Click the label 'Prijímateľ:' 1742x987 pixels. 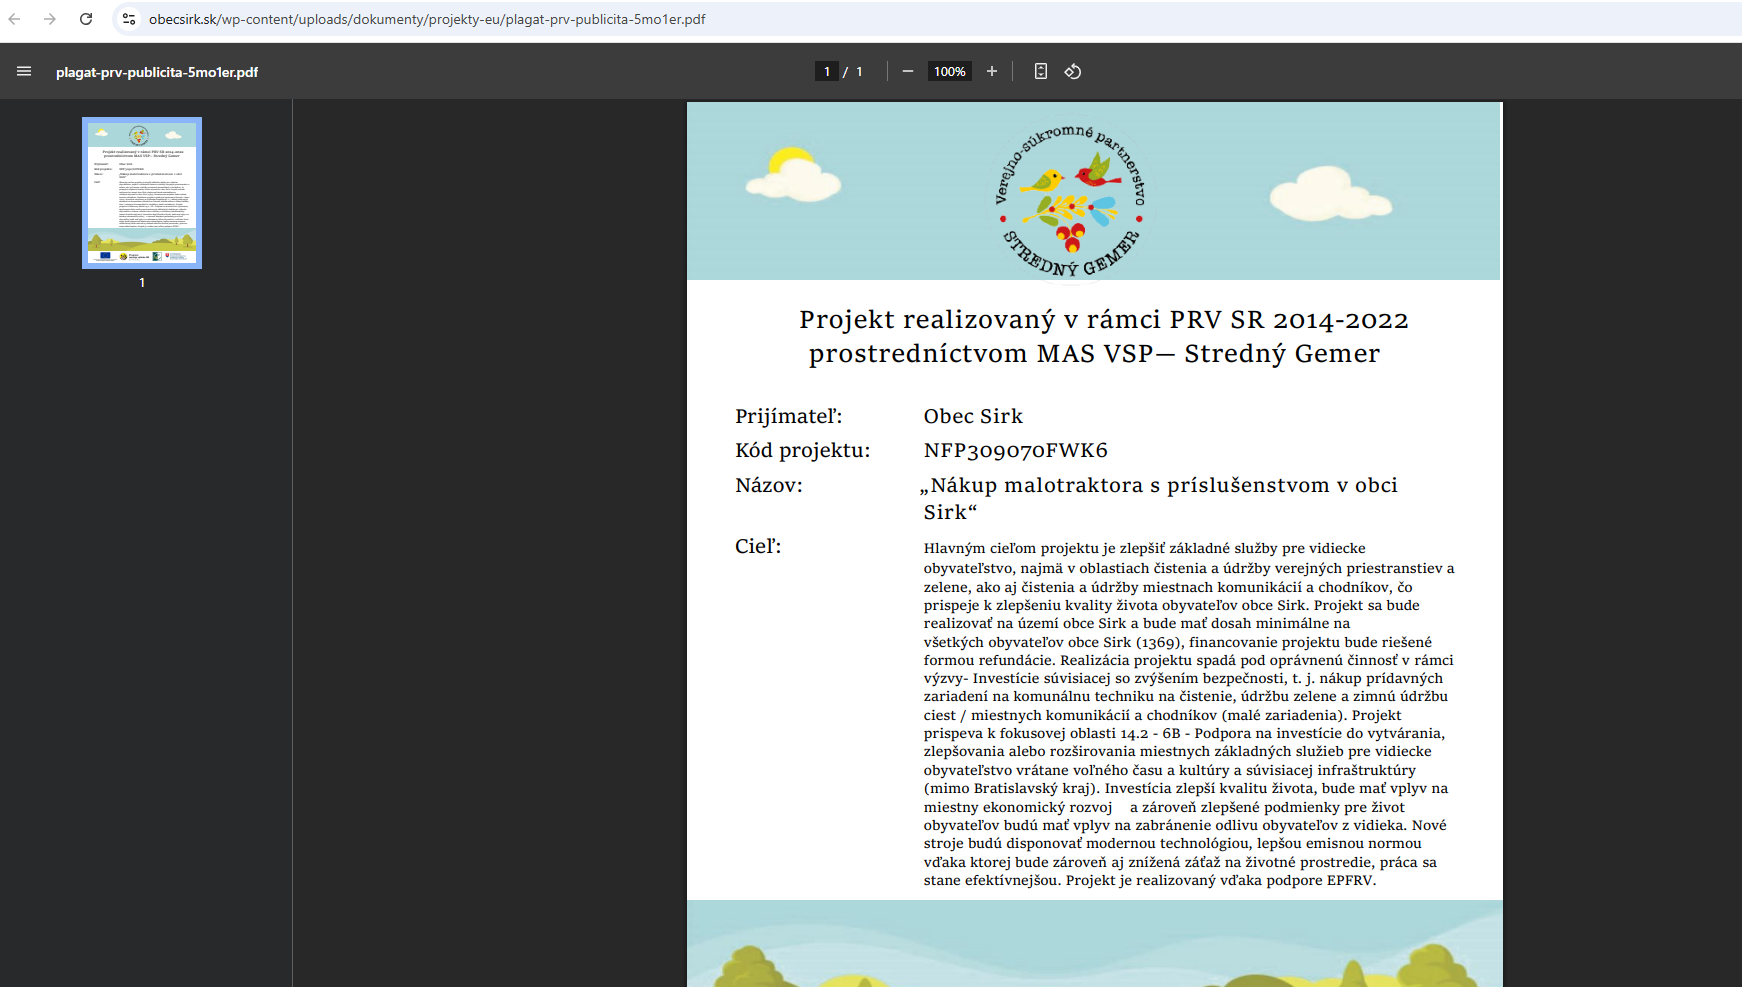pos(789,416)
